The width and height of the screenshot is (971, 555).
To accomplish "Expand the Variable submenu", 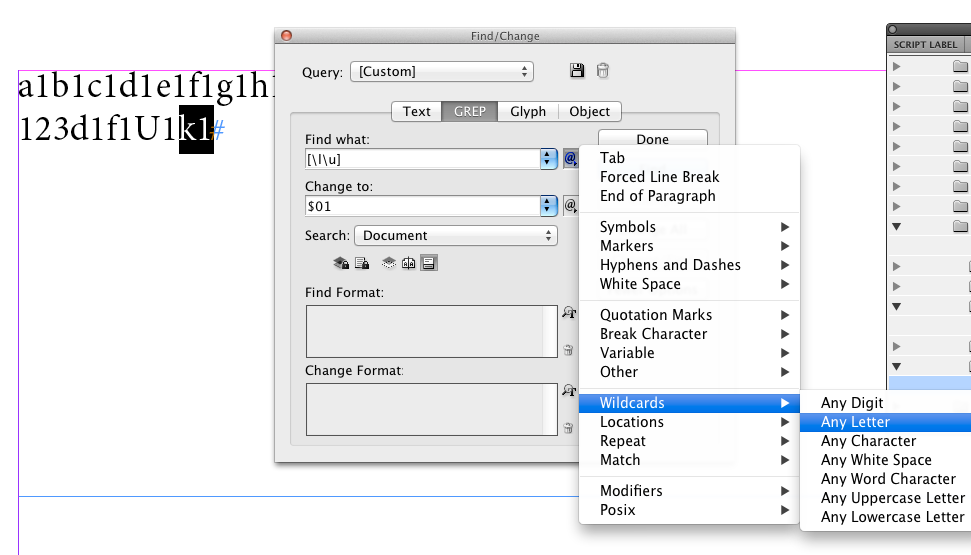I will 689,353.
